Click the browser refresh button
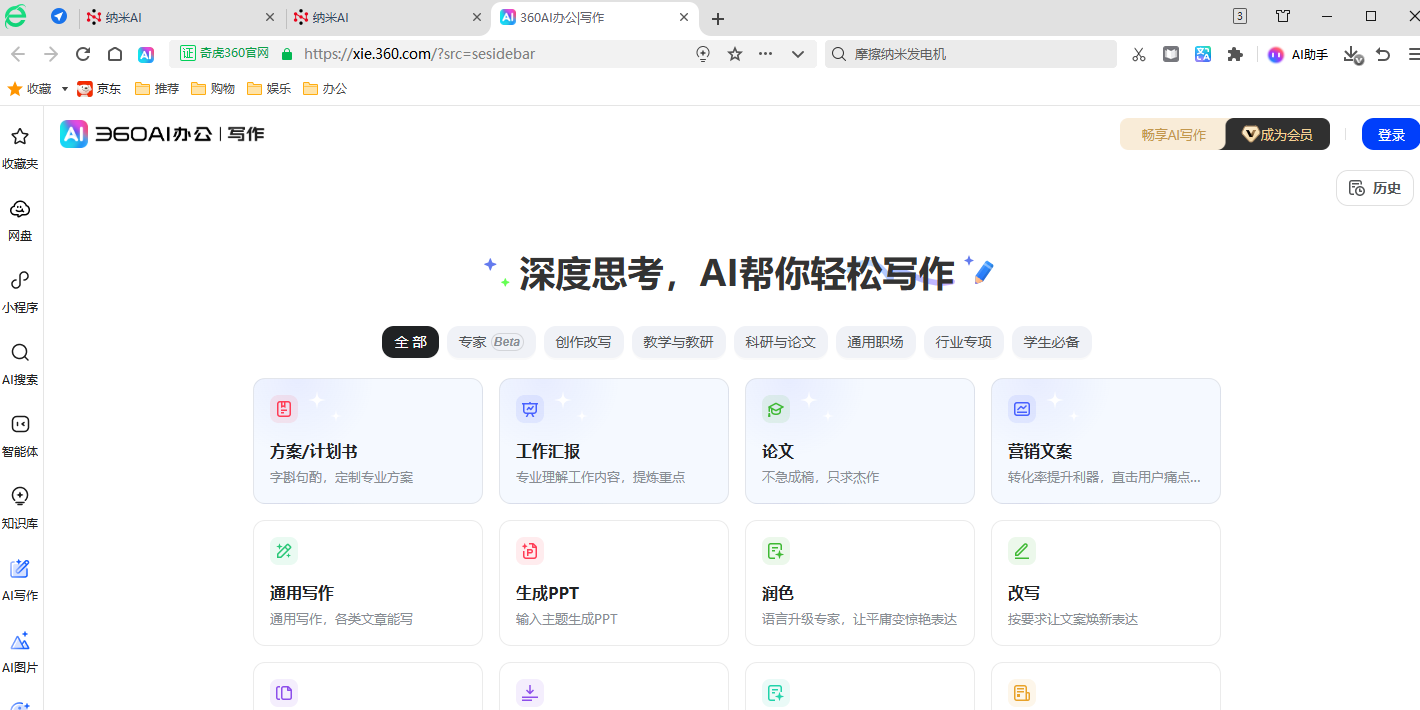 click(83, 54)
